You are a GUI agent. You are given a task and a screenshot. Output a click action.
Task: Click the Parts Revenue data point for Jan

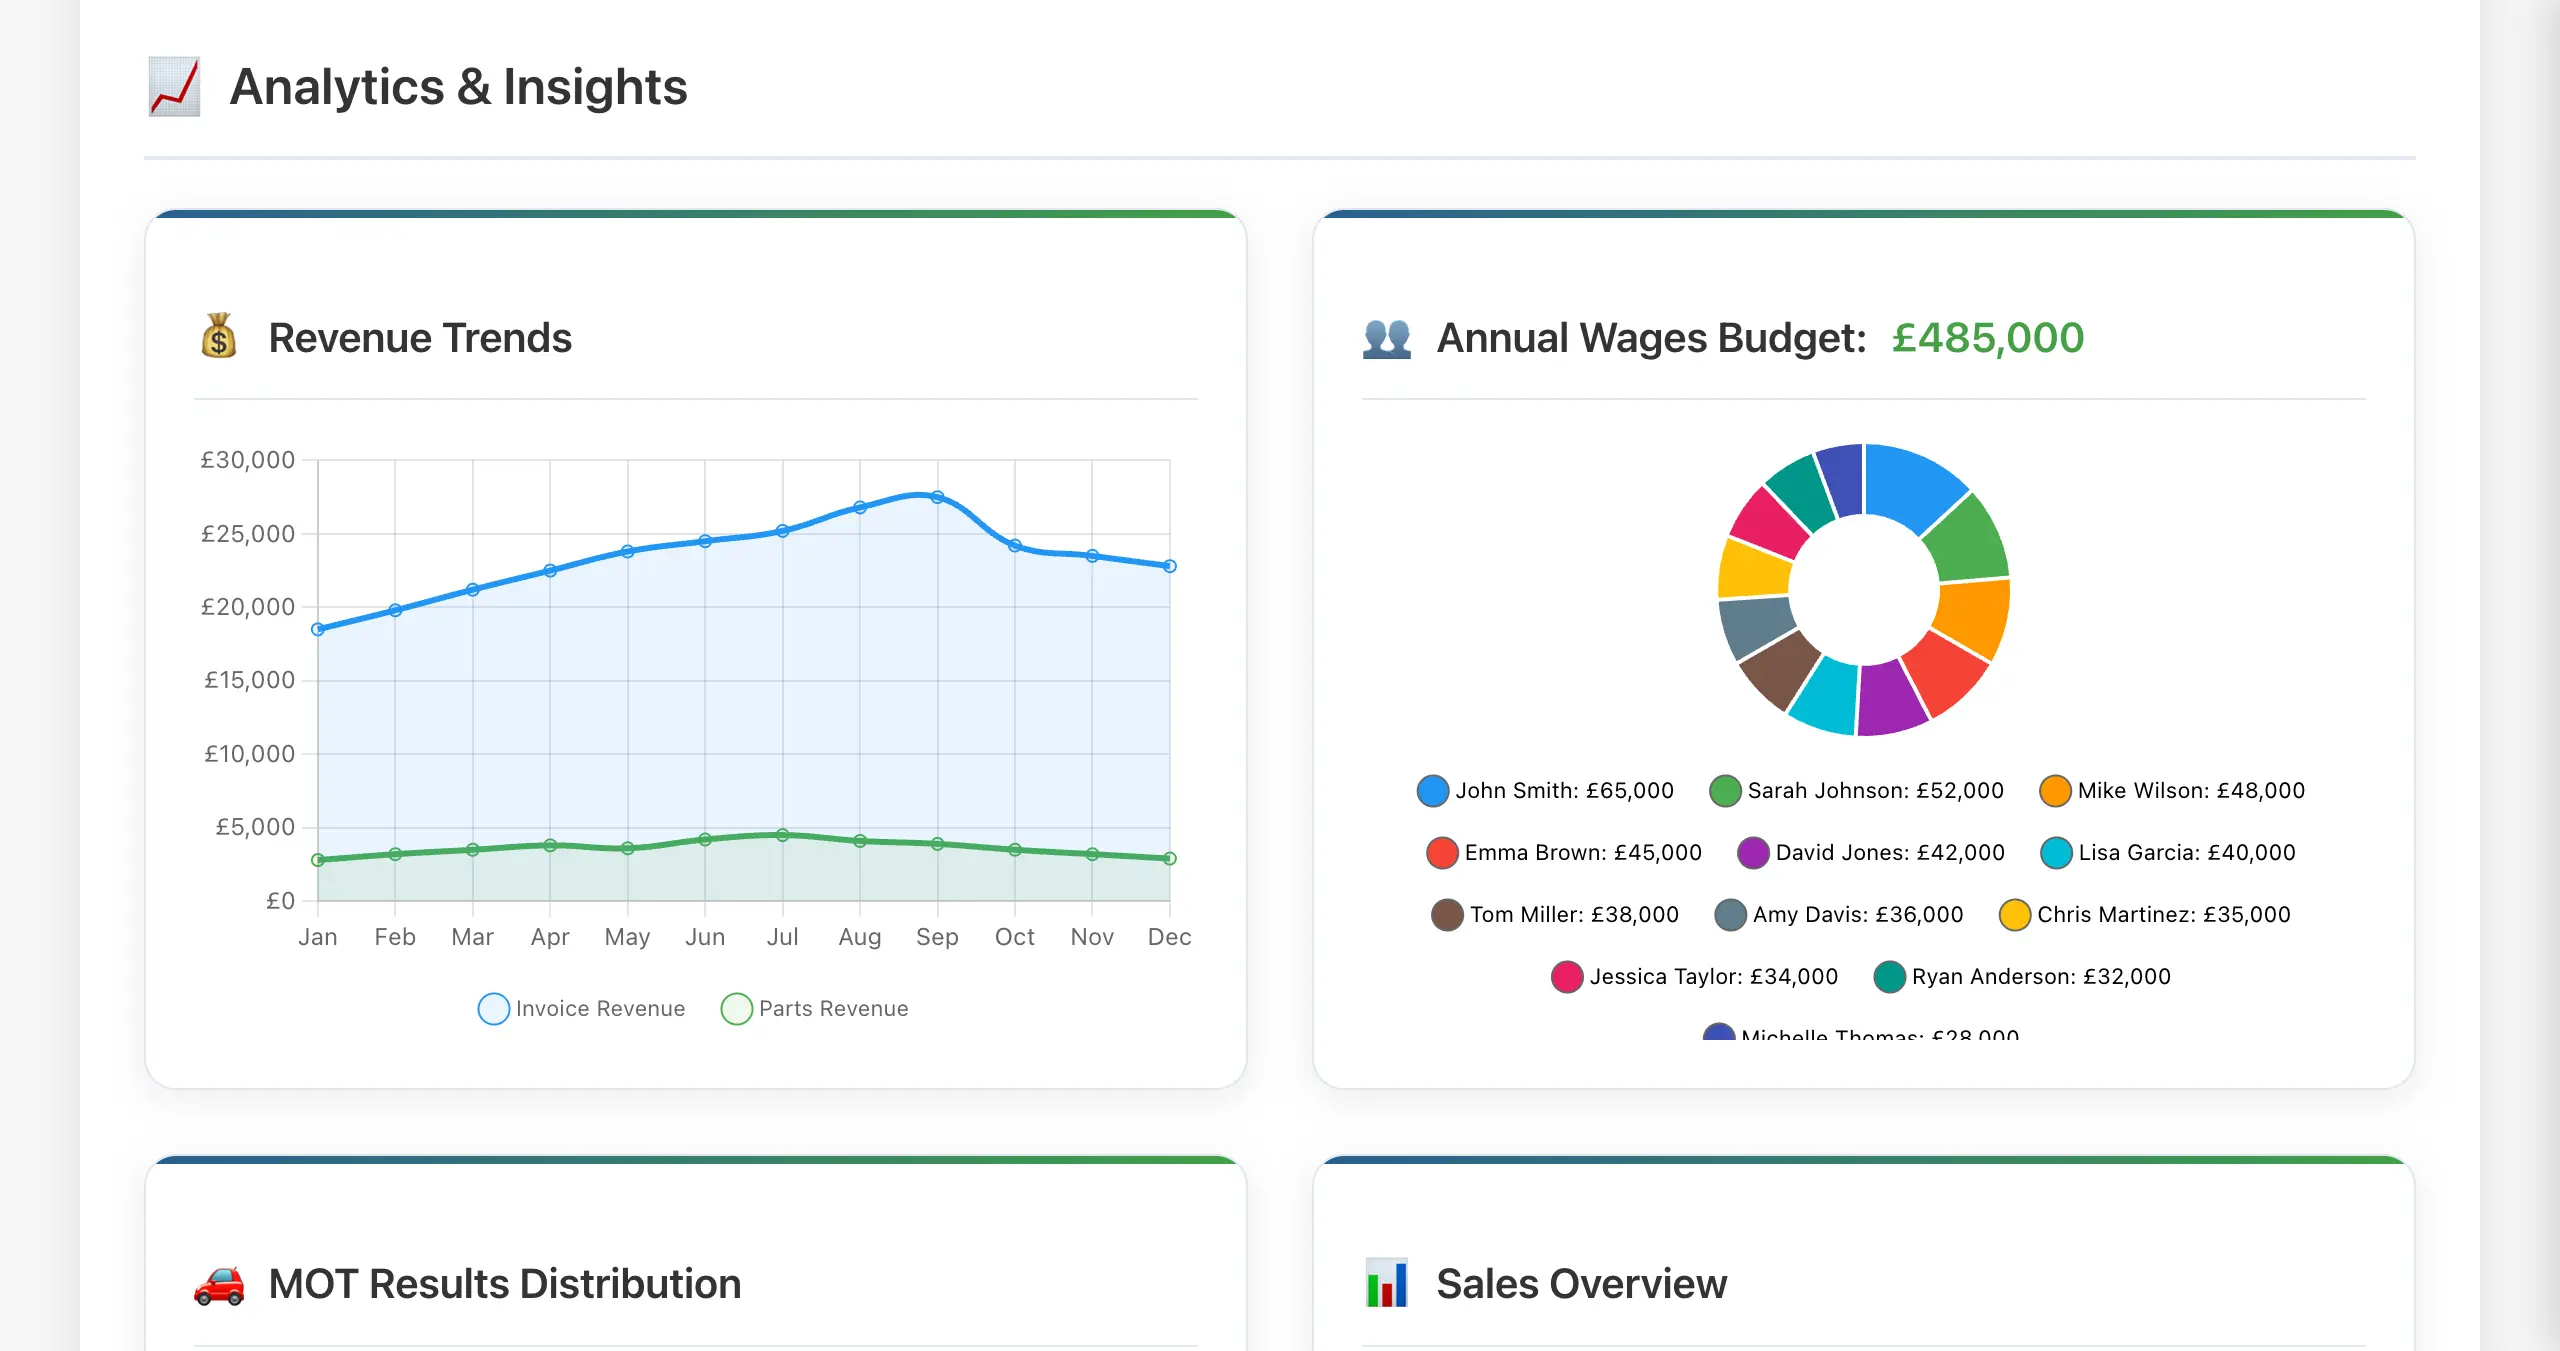point(318,859)
